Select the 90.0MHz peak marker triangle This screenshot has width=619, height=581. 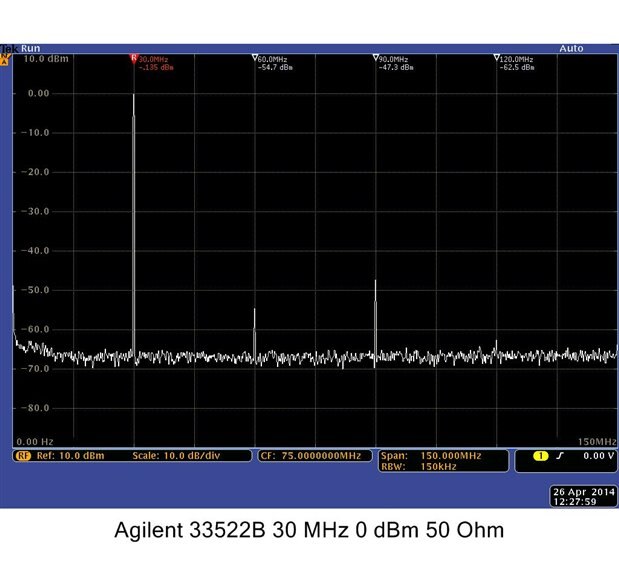pos(375,58)
